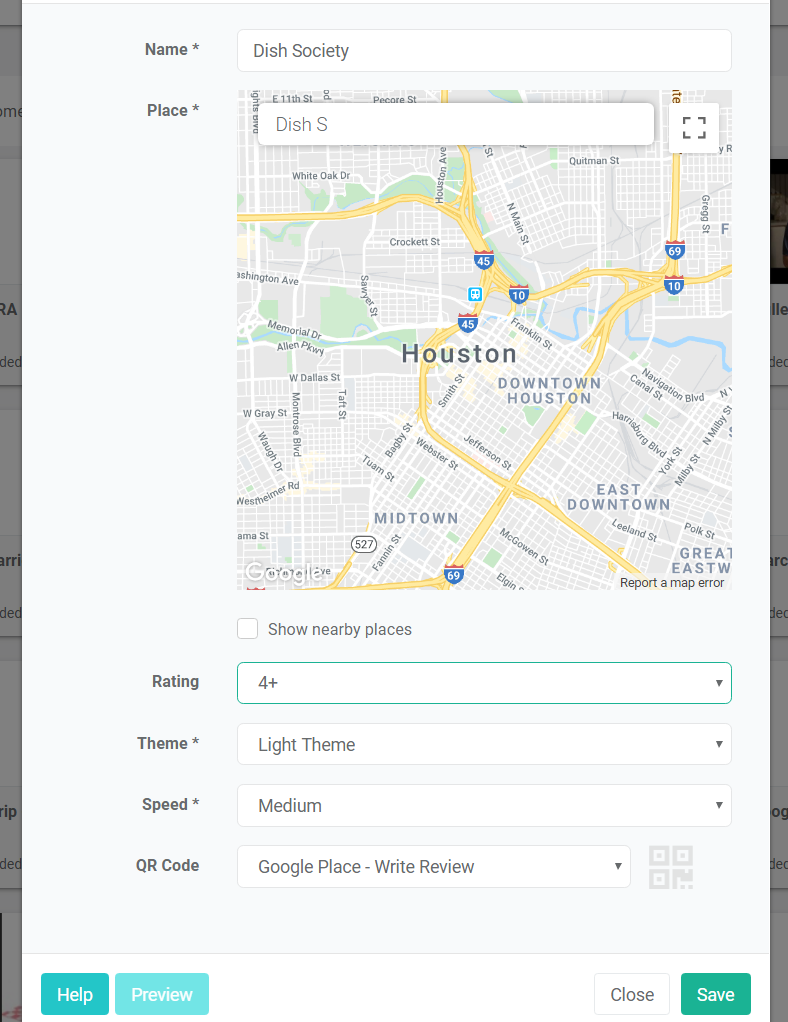Open the Speed dropdown set to Medium
788x1022 pixels.
point(484,805)
